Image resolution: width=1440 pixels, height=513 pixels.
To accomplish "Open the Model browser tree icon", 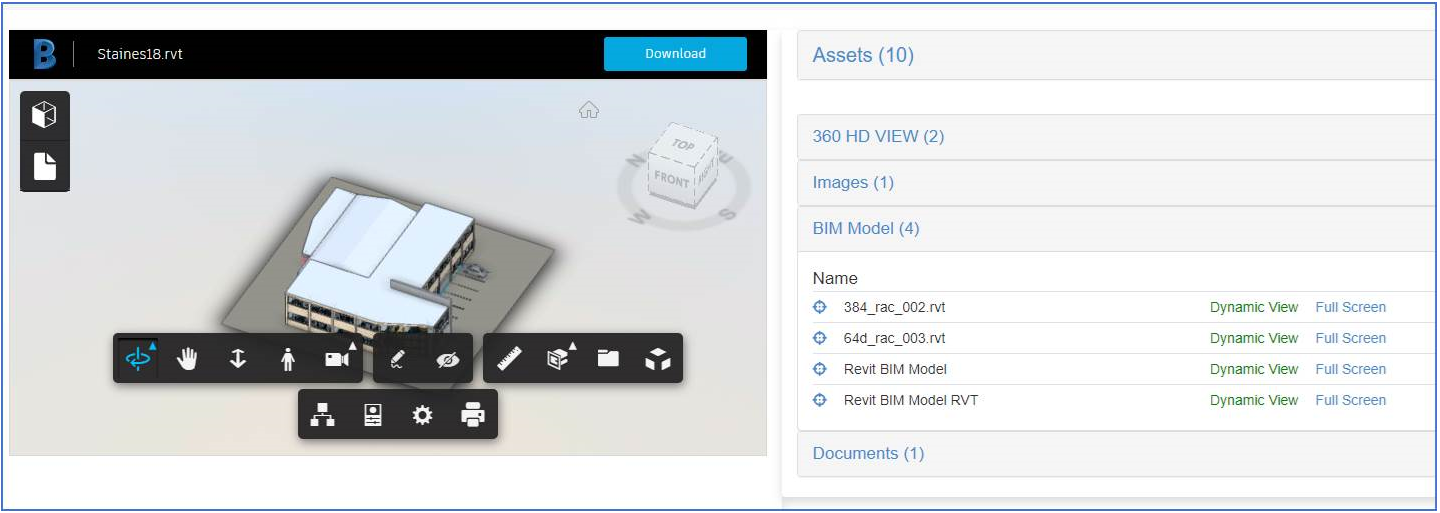I will click(322, 414).
